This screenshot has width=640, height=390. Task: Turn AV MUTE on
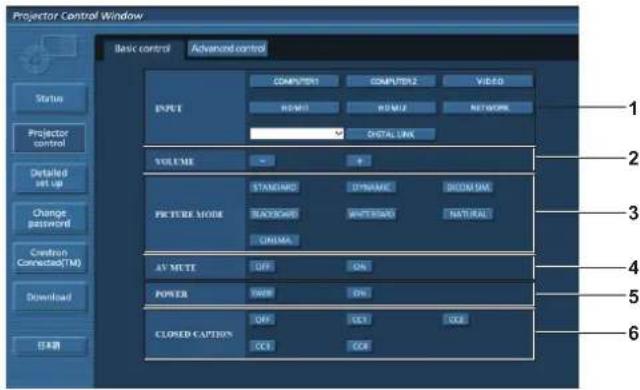click(x=359, y=267)
